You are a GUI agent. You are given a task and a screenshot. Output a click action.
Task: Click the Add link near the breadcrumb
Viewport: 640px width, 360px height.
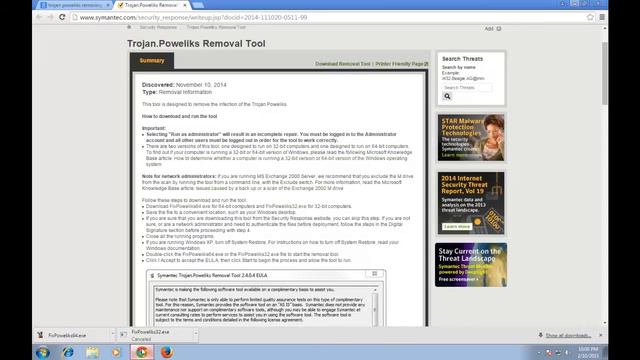coord(489,29)
